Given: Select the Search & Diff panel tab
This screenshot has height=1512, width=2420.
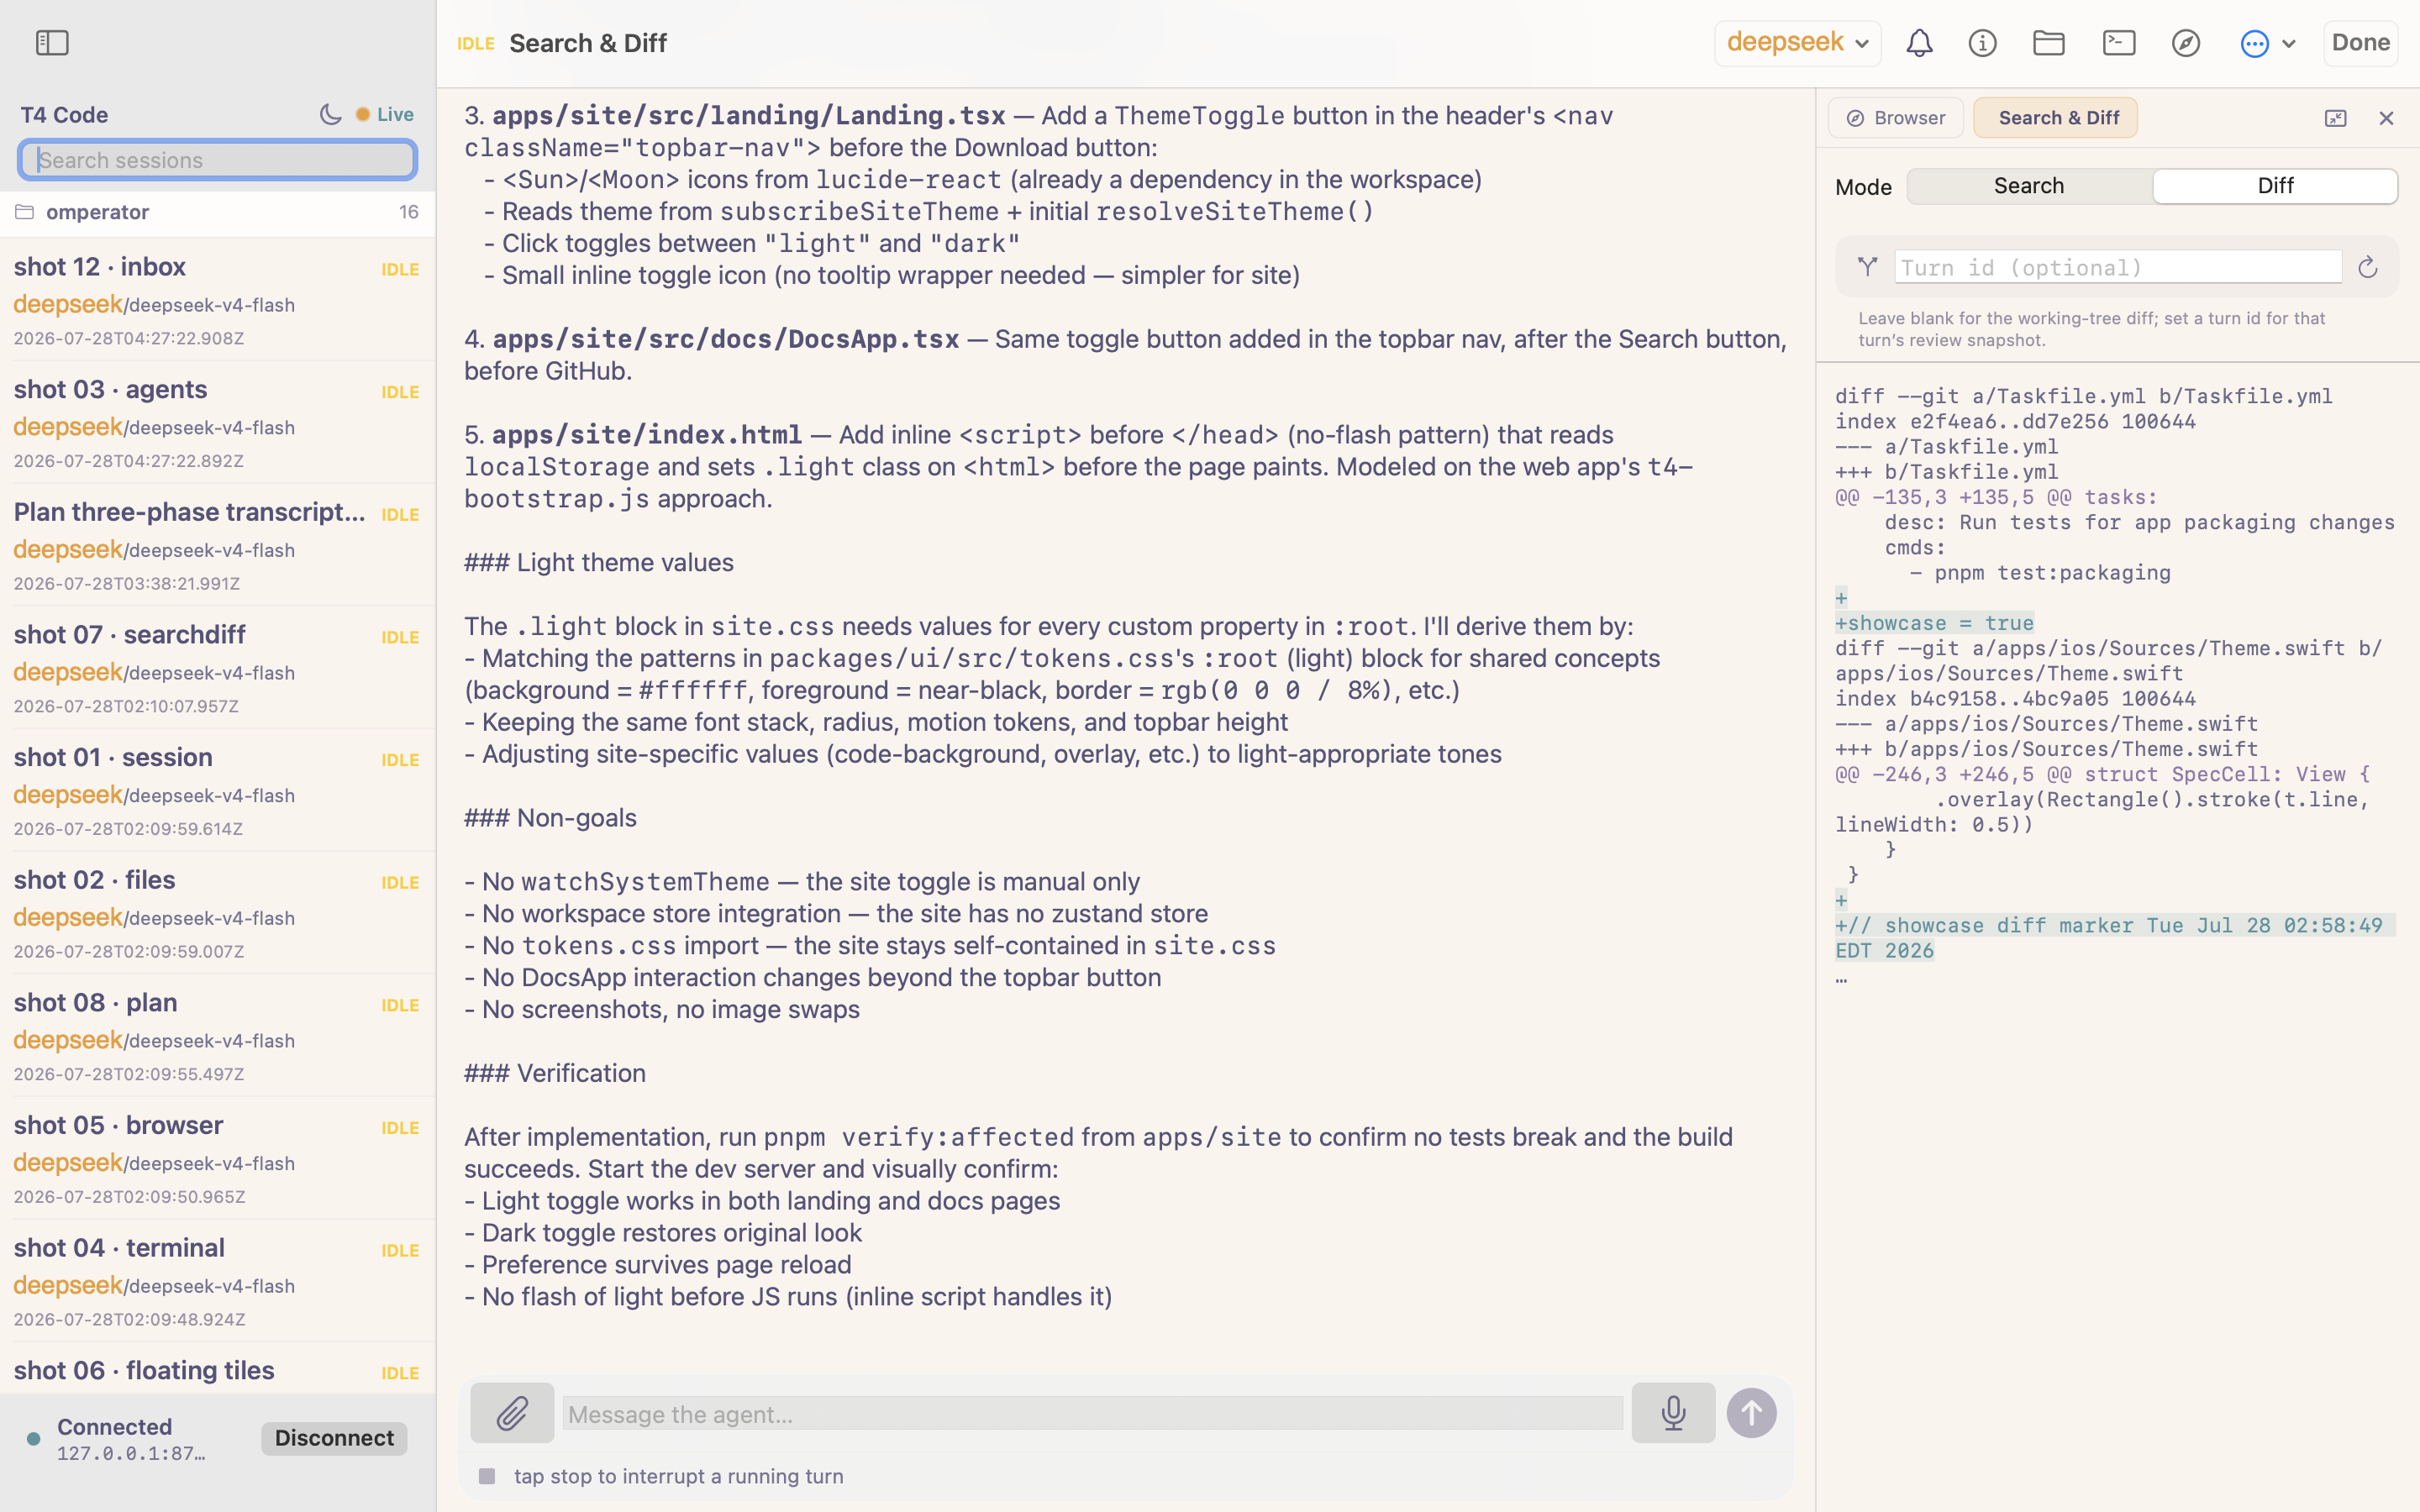Looking at the screenshot, I should (x=2056, y=118).
